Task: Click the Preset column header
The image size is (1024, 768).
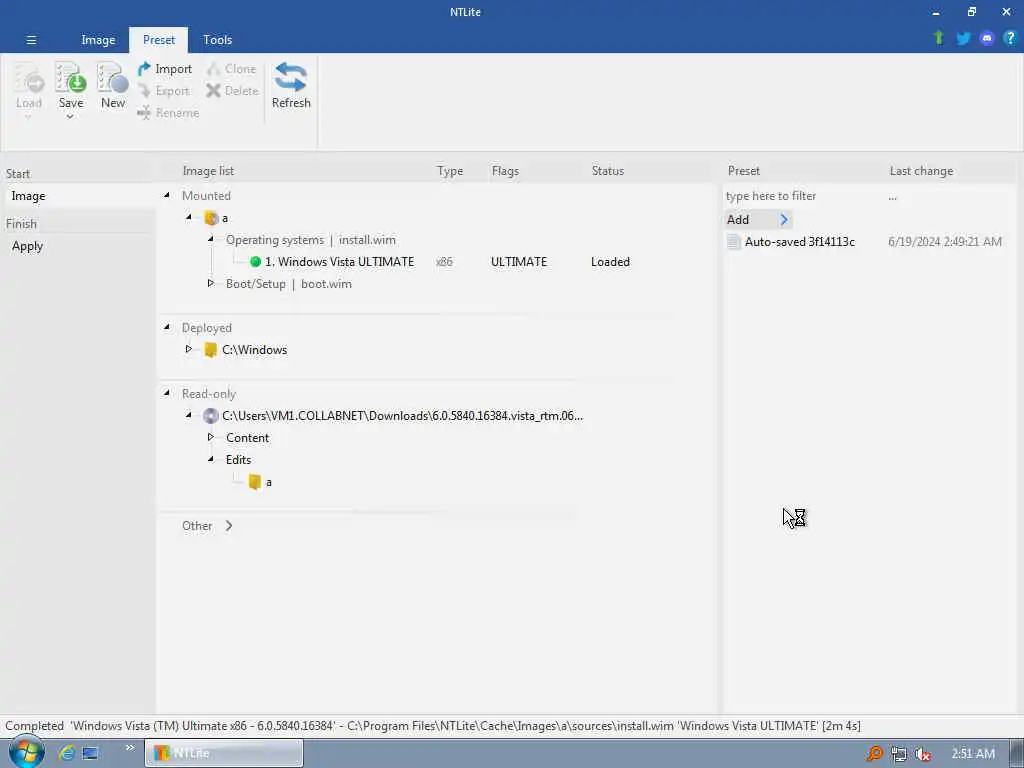Action: coord(743,171)
